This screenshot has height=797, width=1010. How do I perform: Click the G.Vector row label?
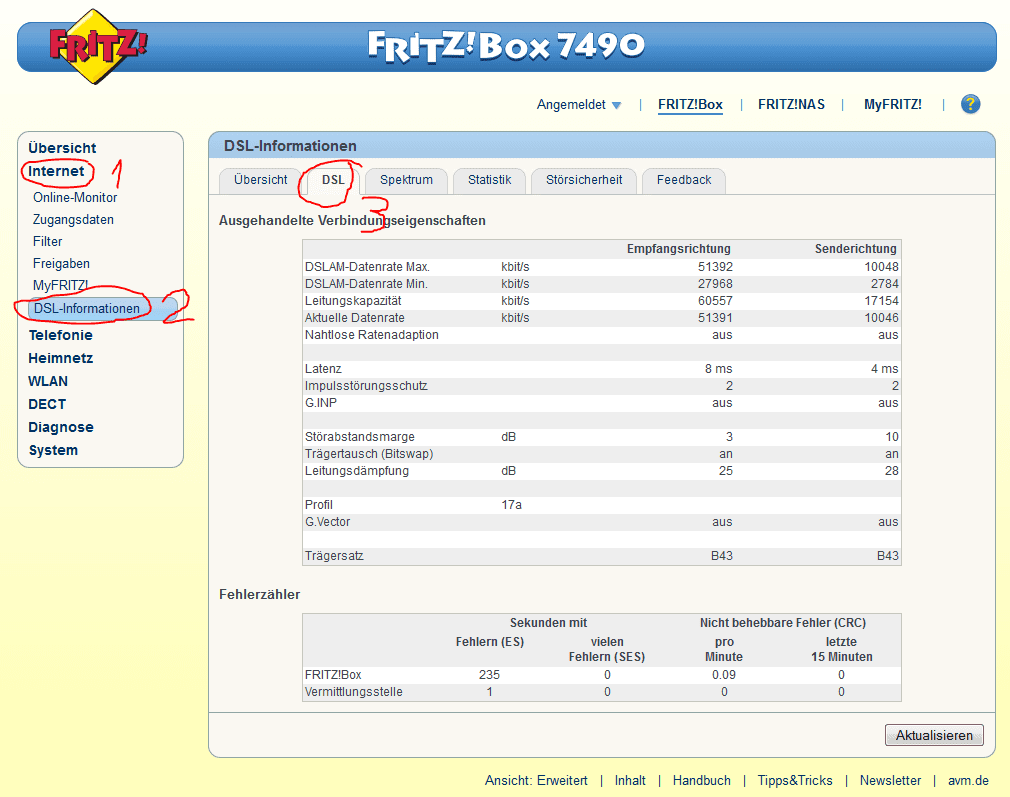point(327,522)
